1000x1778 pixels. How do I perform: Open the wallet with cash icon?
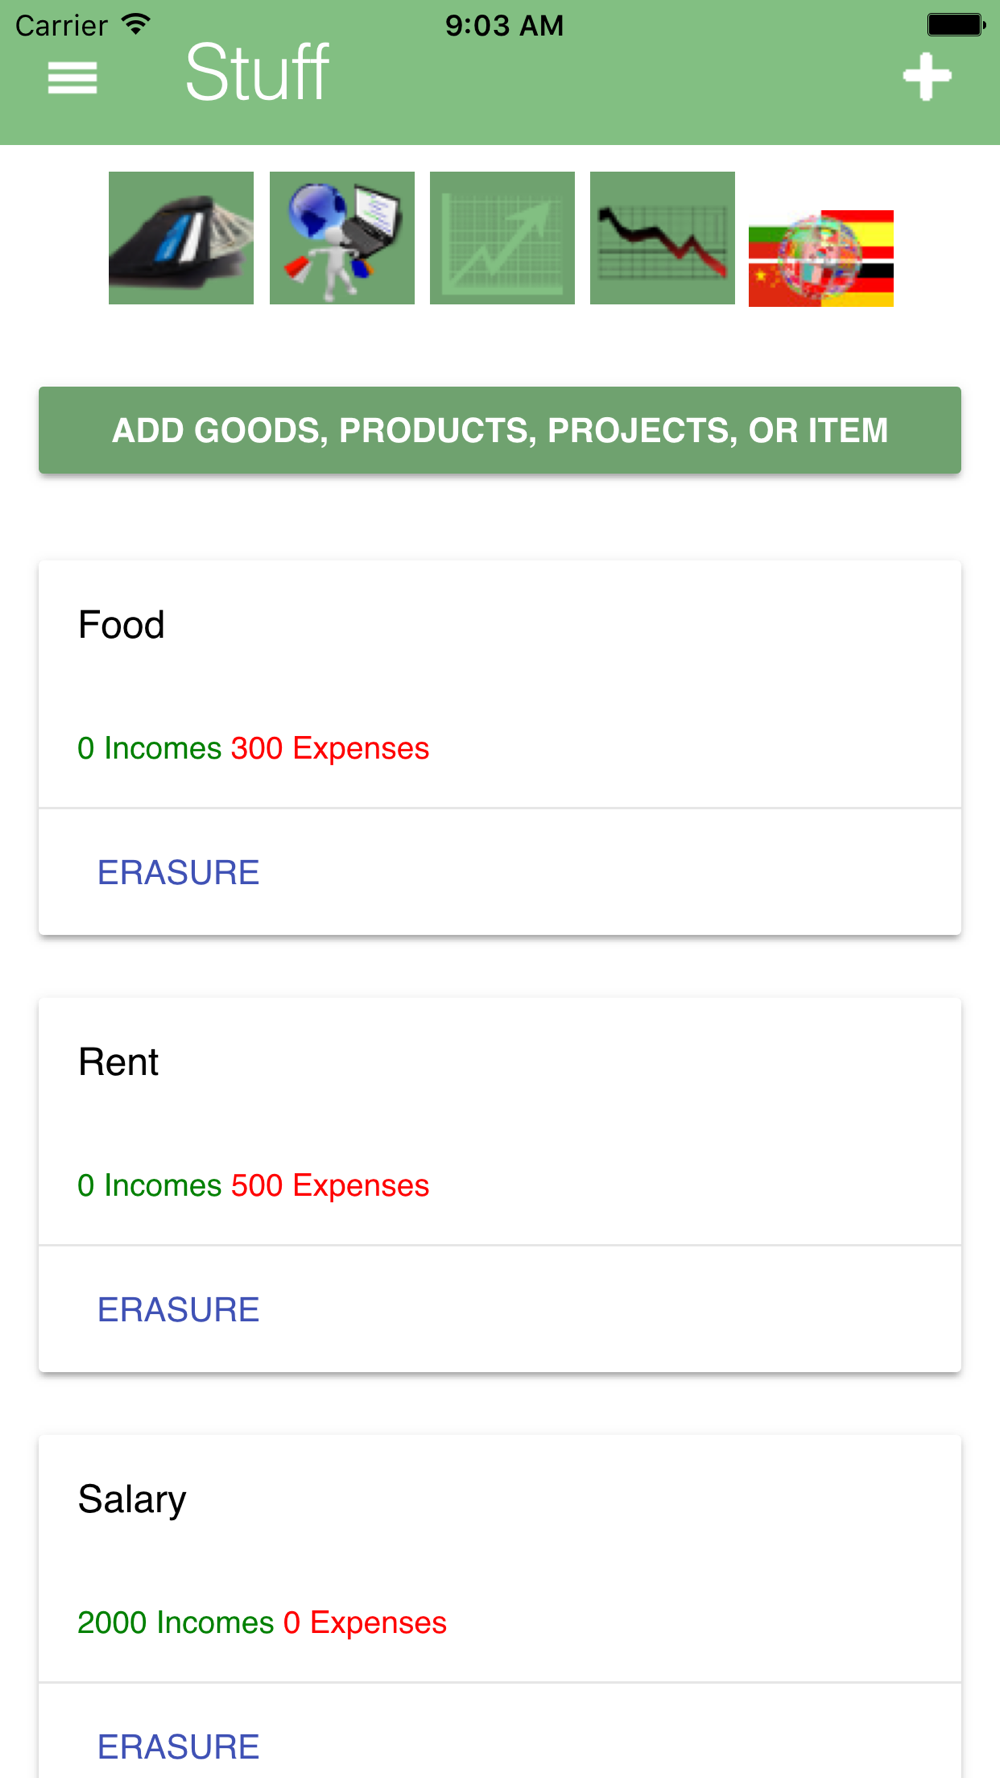click(x=181, y=238)
